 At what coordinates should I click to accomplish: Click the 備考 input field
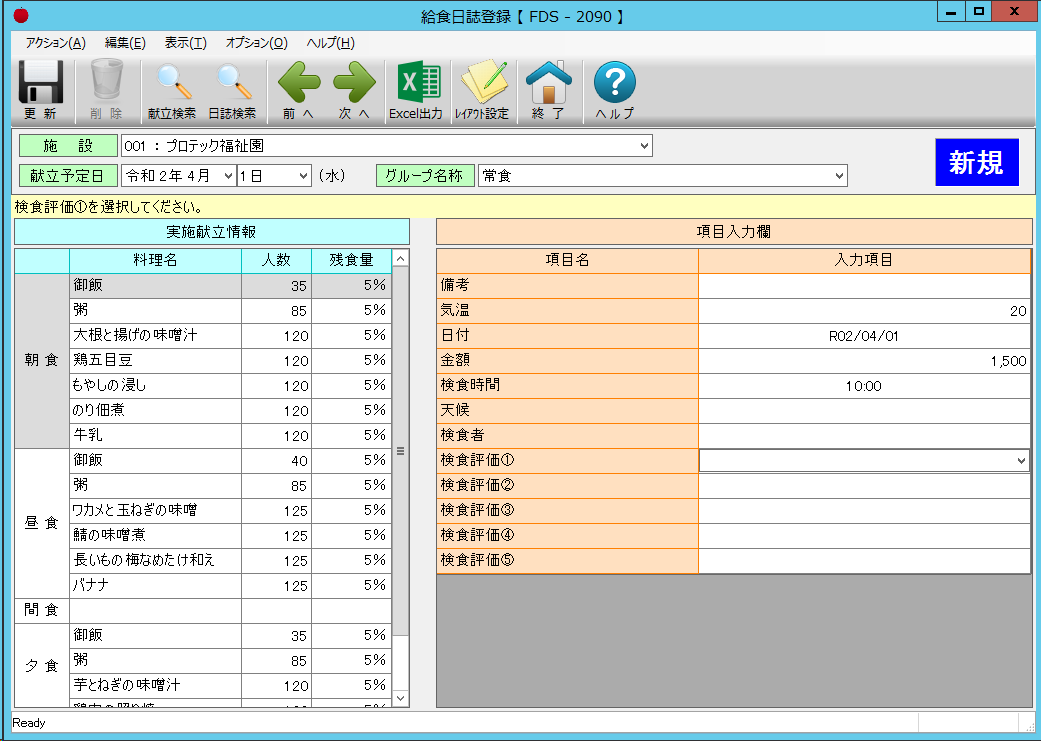[864, 286]
